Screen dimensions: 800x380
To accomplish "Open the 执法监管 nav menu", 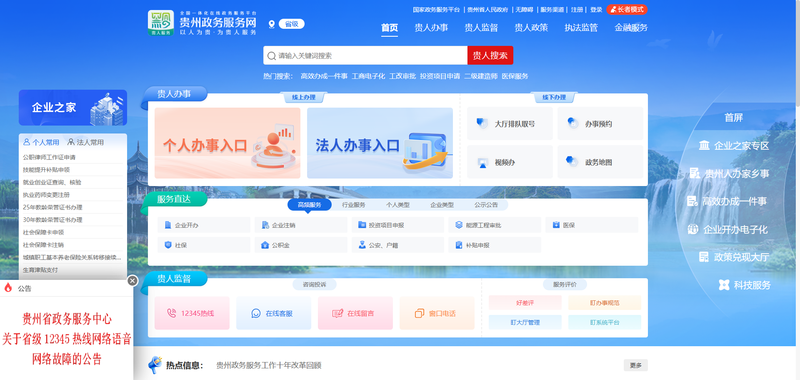I will [581, 28].
